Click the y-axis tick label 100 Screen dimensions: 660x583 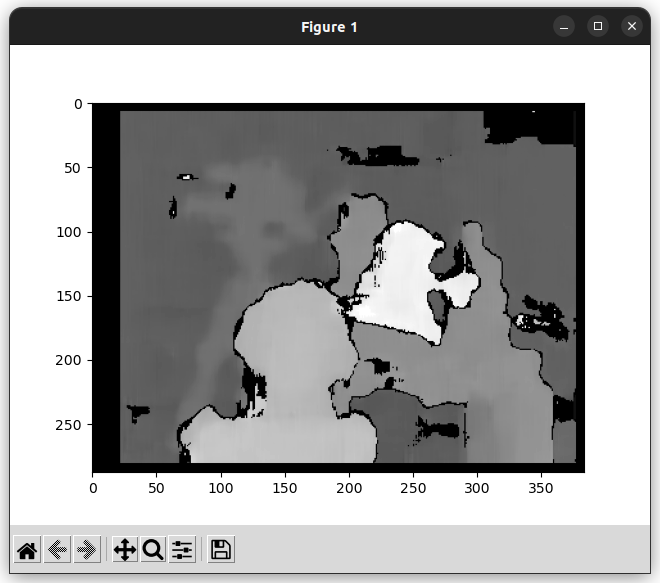tap(69, 232)
